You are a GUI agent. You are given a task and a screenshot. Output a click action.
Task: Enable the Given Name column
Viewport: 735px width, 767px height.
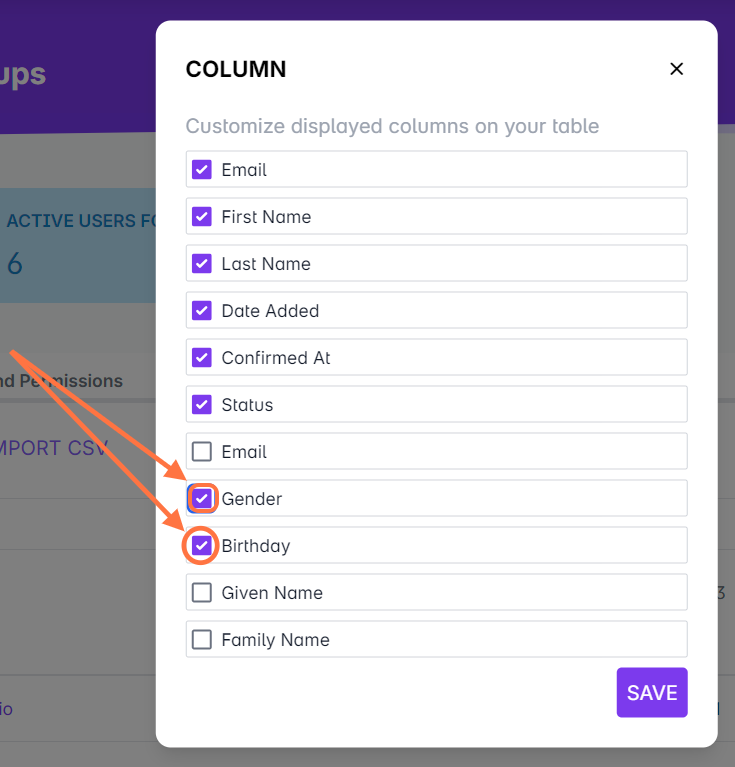[202, 593]
